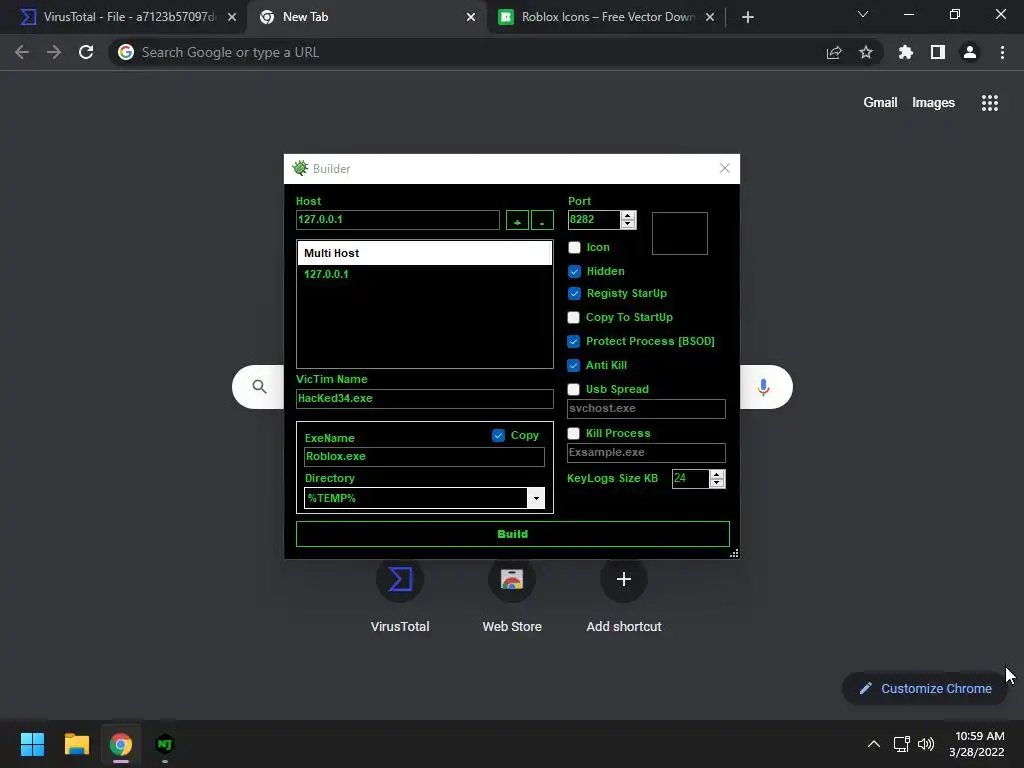Toggle the Anti Kill checkbox
Screen dimensions: 1024x768
[x=573, y=365]
